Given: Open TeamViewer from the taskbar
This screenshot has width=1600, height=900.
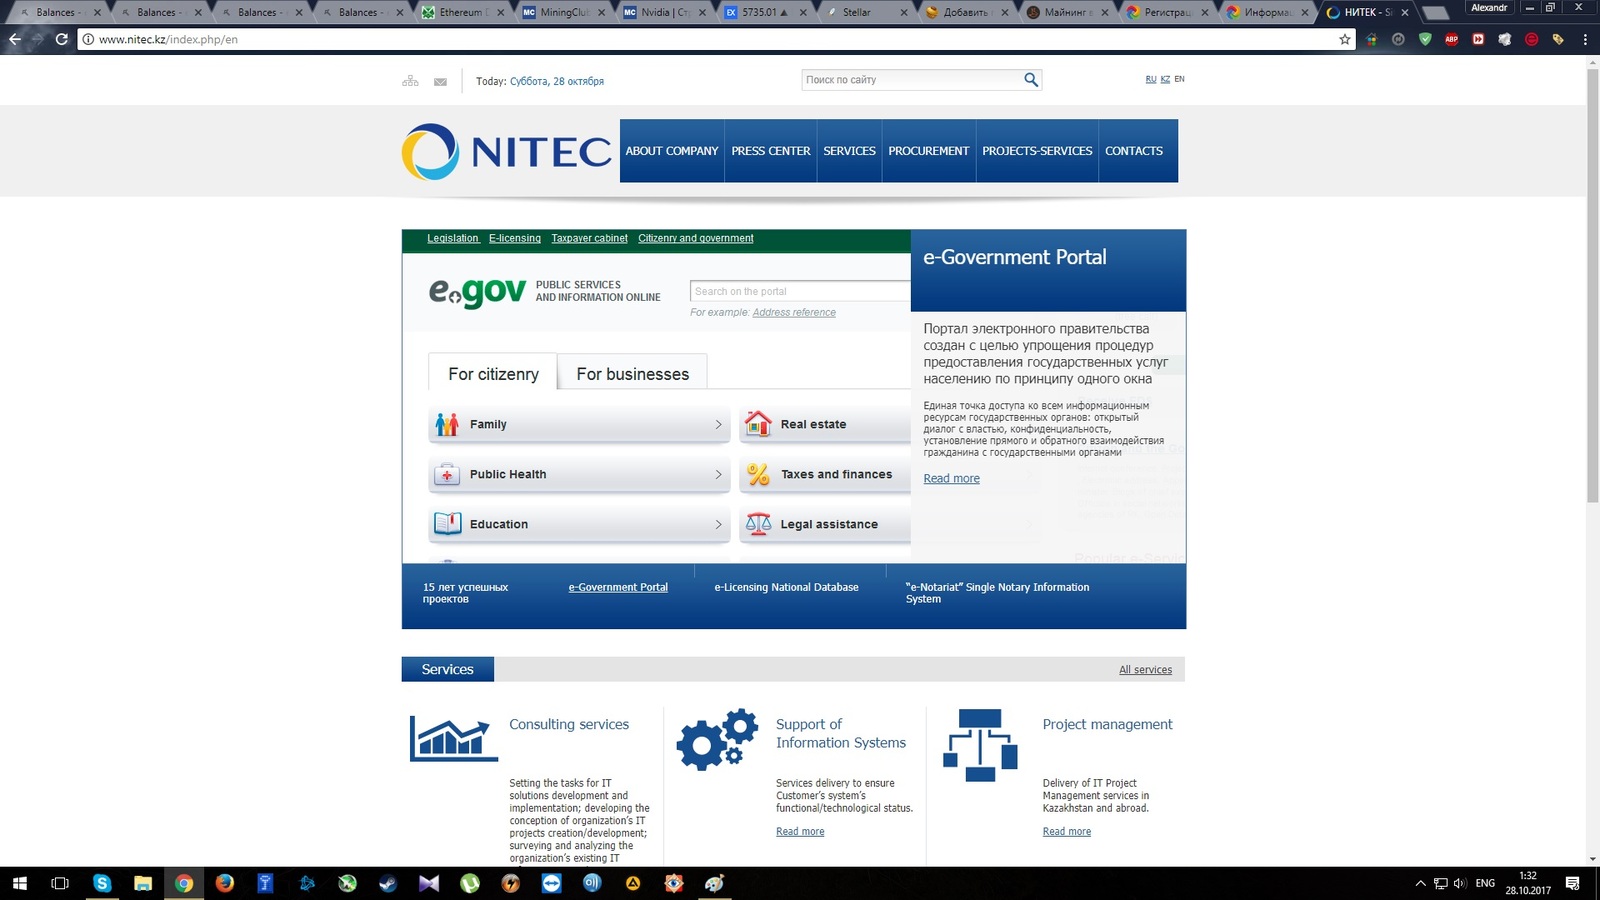Looking at the screenshot, I should (552, 883).
